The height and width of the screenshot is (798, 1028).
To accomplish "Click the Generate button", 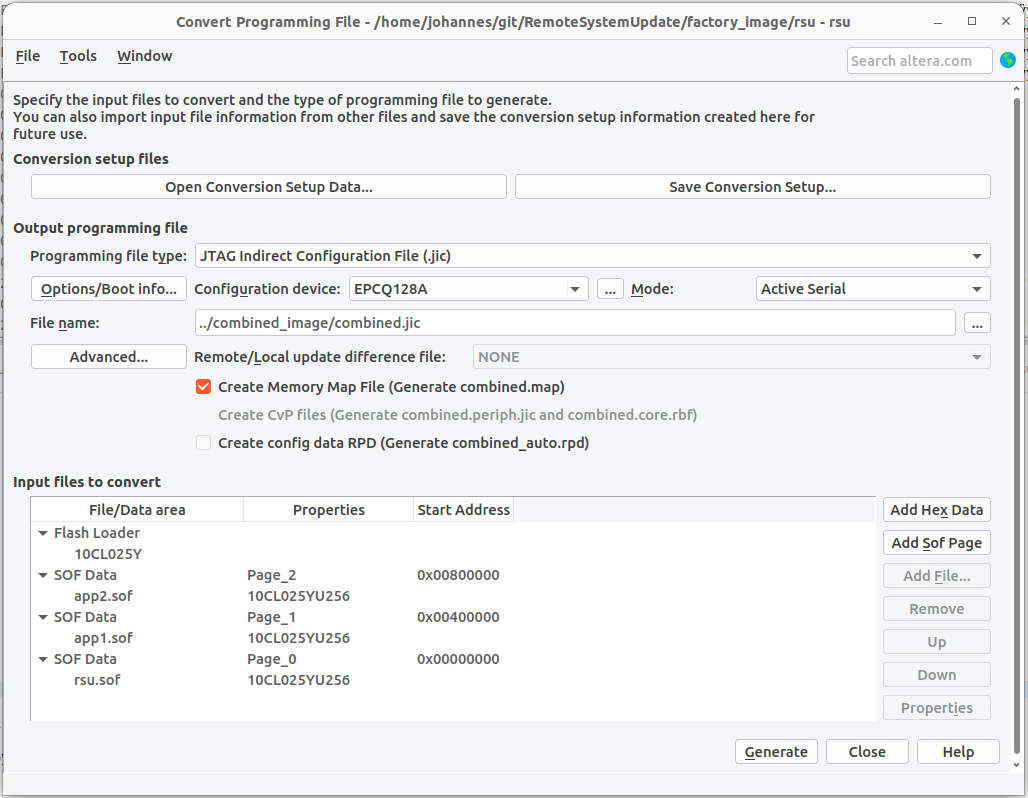I will click(776, 751).
